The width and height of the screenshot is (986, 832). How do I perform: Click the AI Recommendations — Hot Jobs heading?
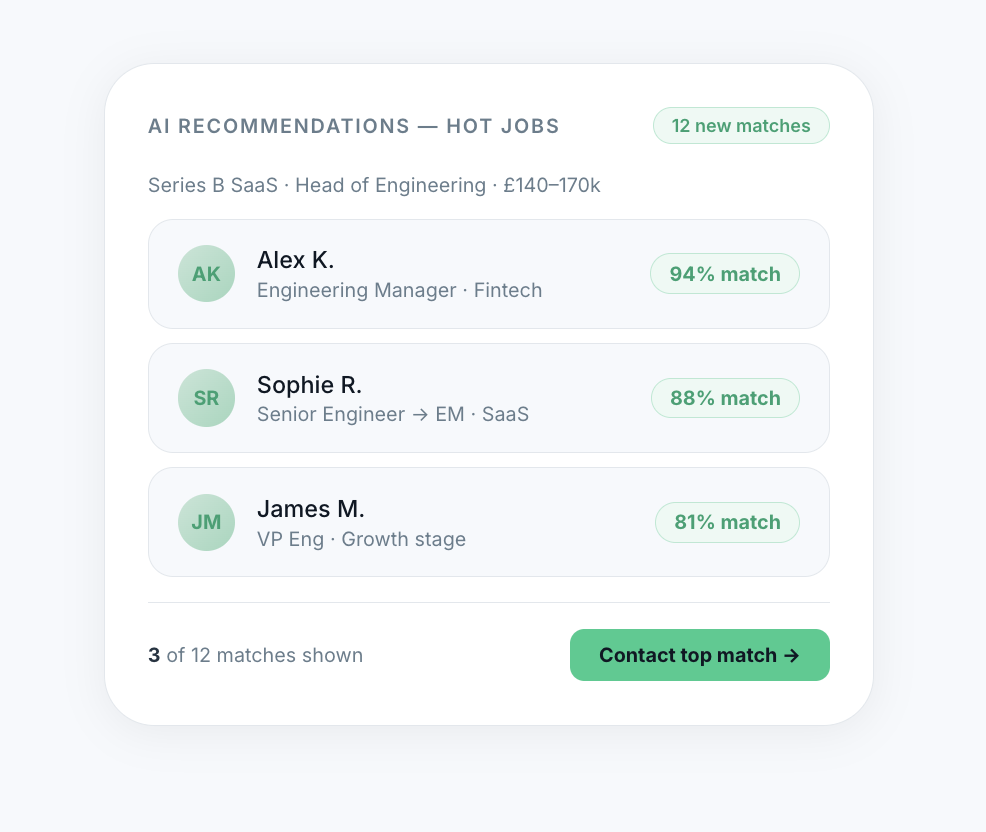click(353, 126)
